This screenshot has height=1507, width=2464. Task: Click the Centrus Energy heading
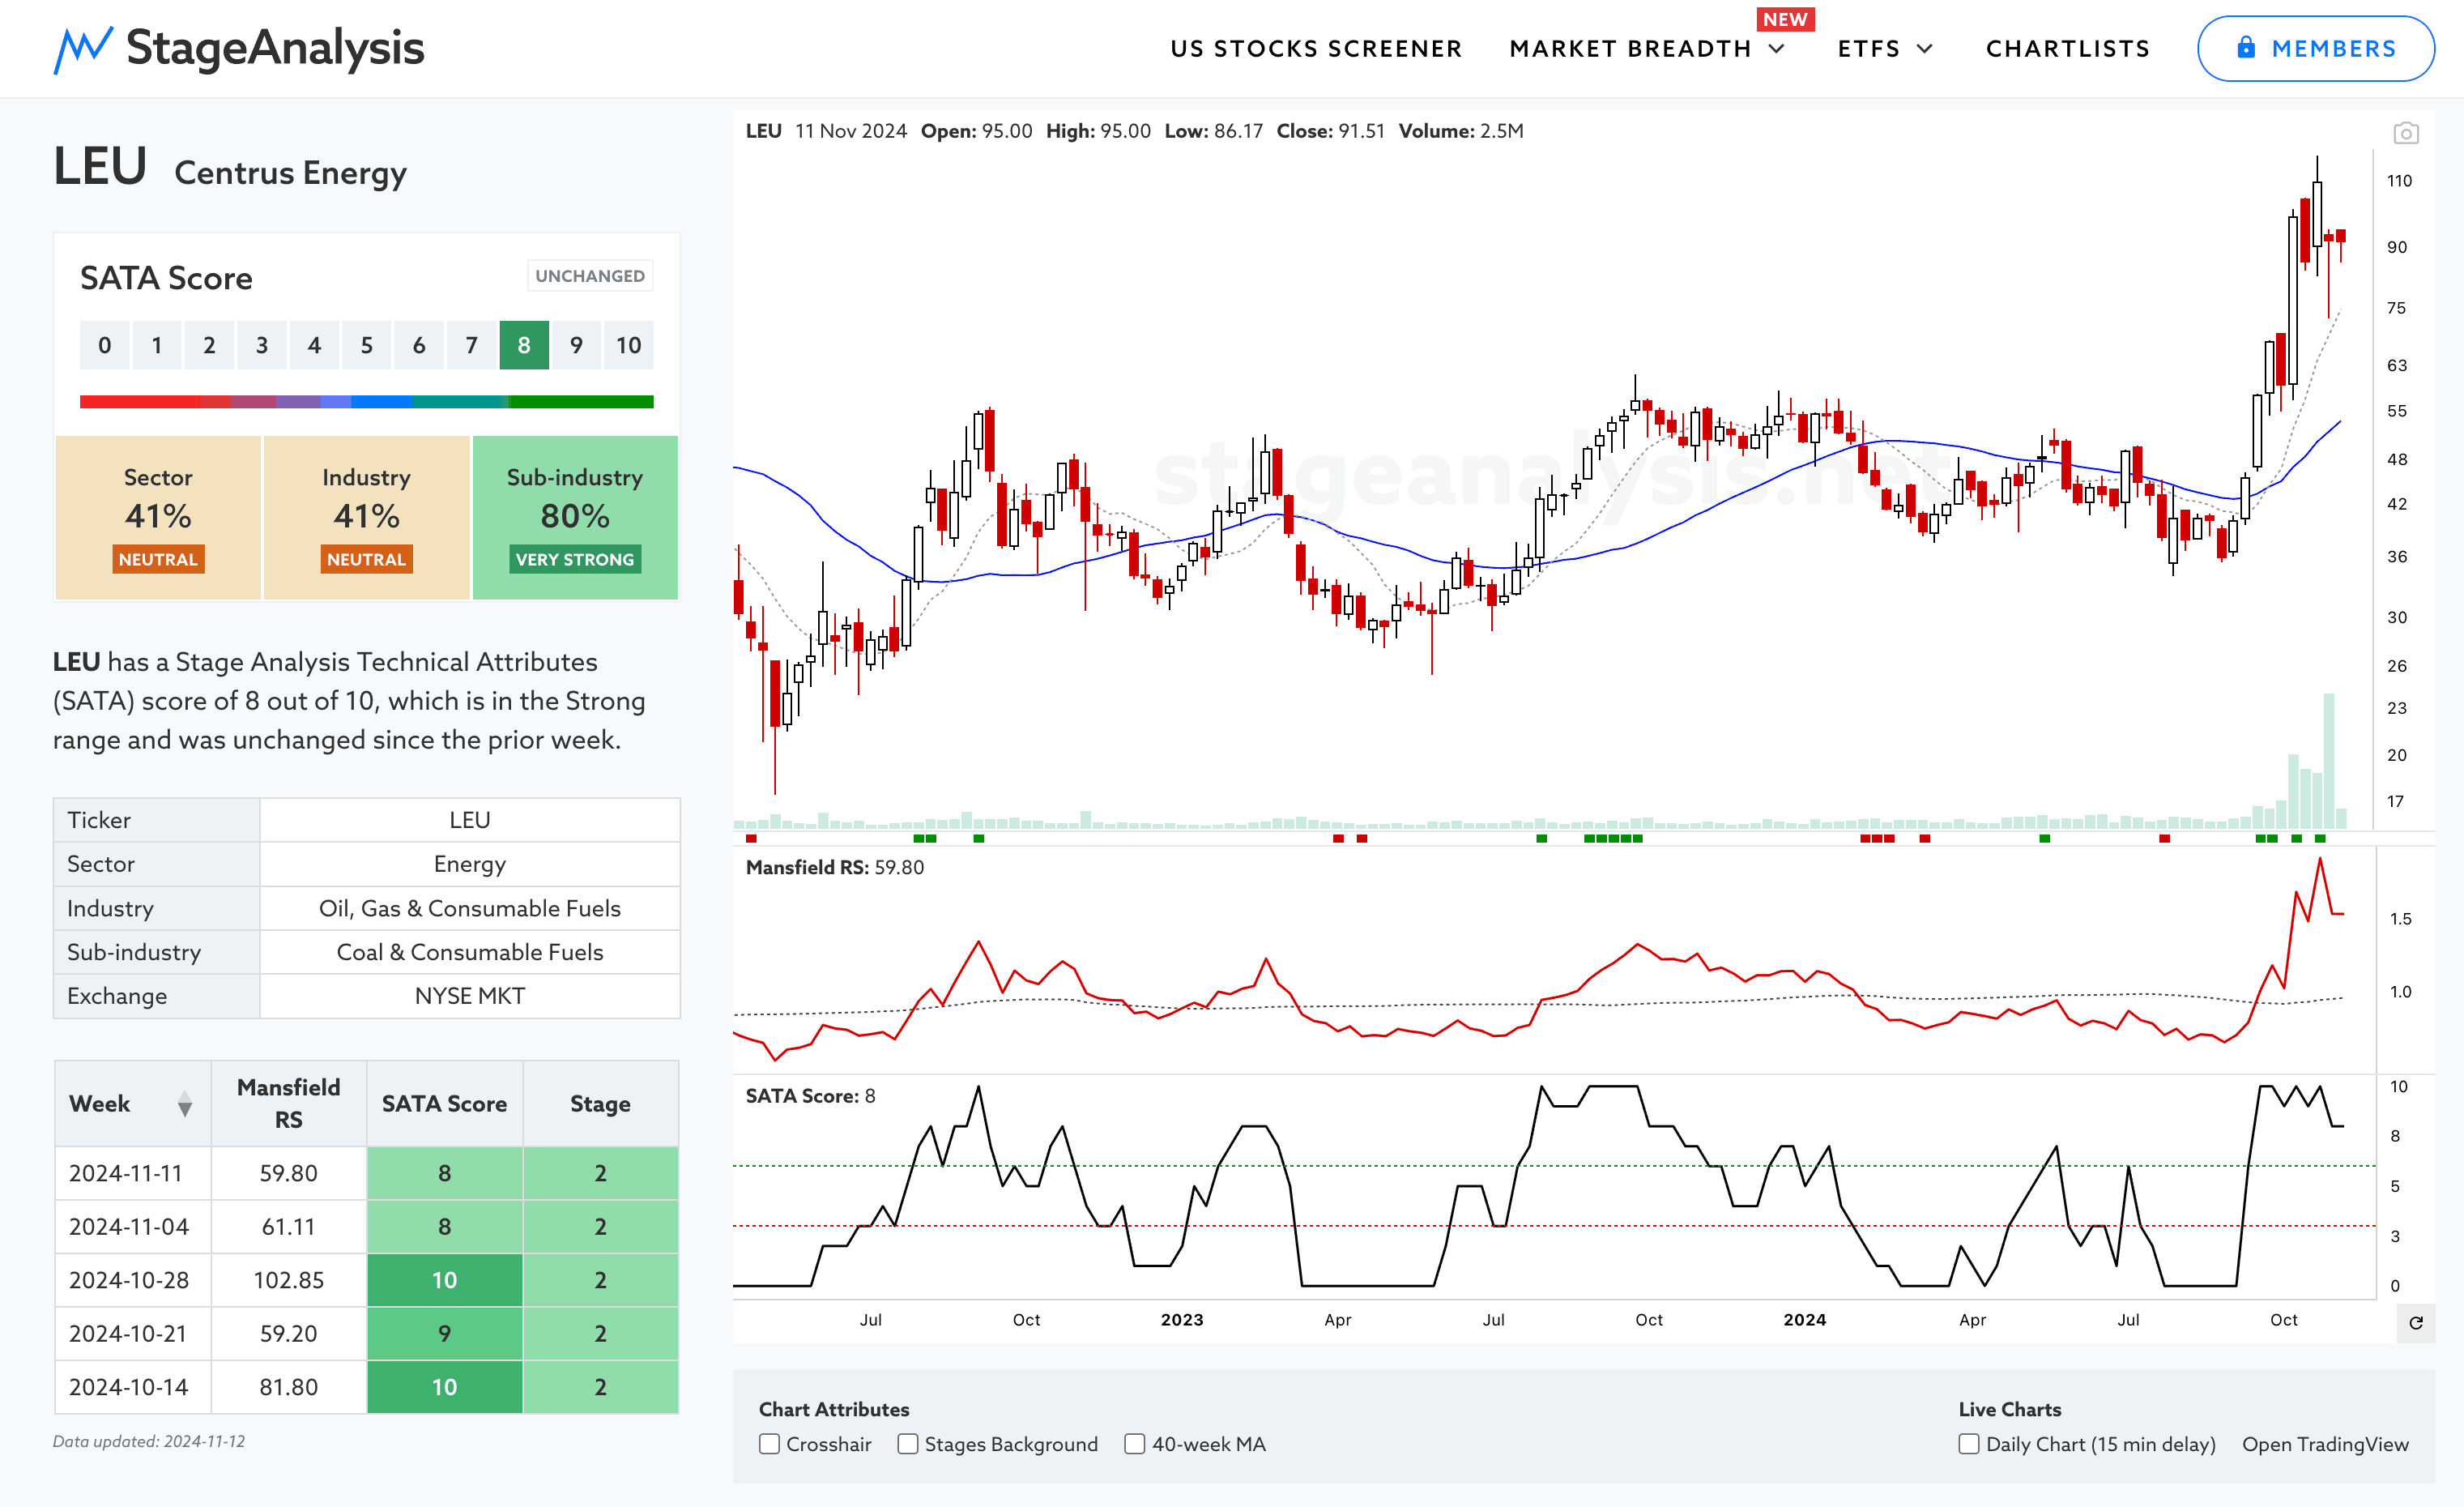pos(290,173)
